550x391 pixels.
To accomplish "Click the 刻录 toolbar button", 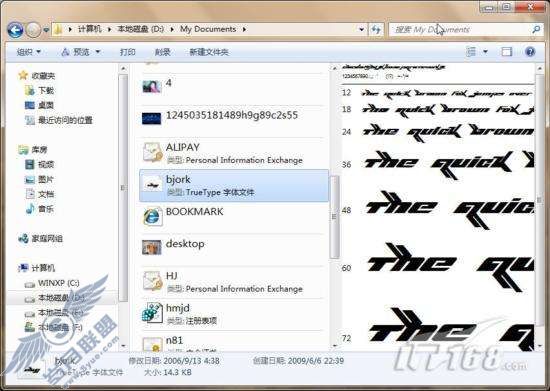I will [x=162, y=52].
